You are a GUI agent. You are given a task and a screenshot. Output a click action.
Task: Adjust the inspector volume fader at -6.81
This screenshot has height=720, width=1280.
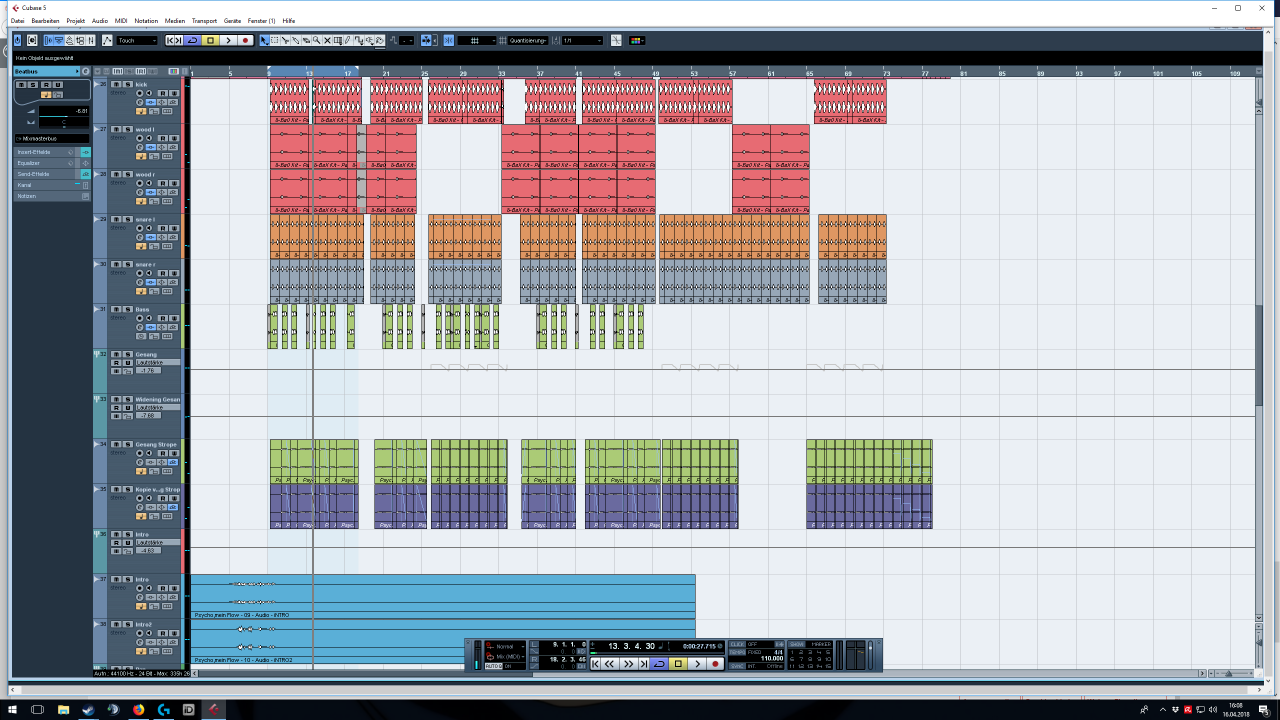(64, 111)
